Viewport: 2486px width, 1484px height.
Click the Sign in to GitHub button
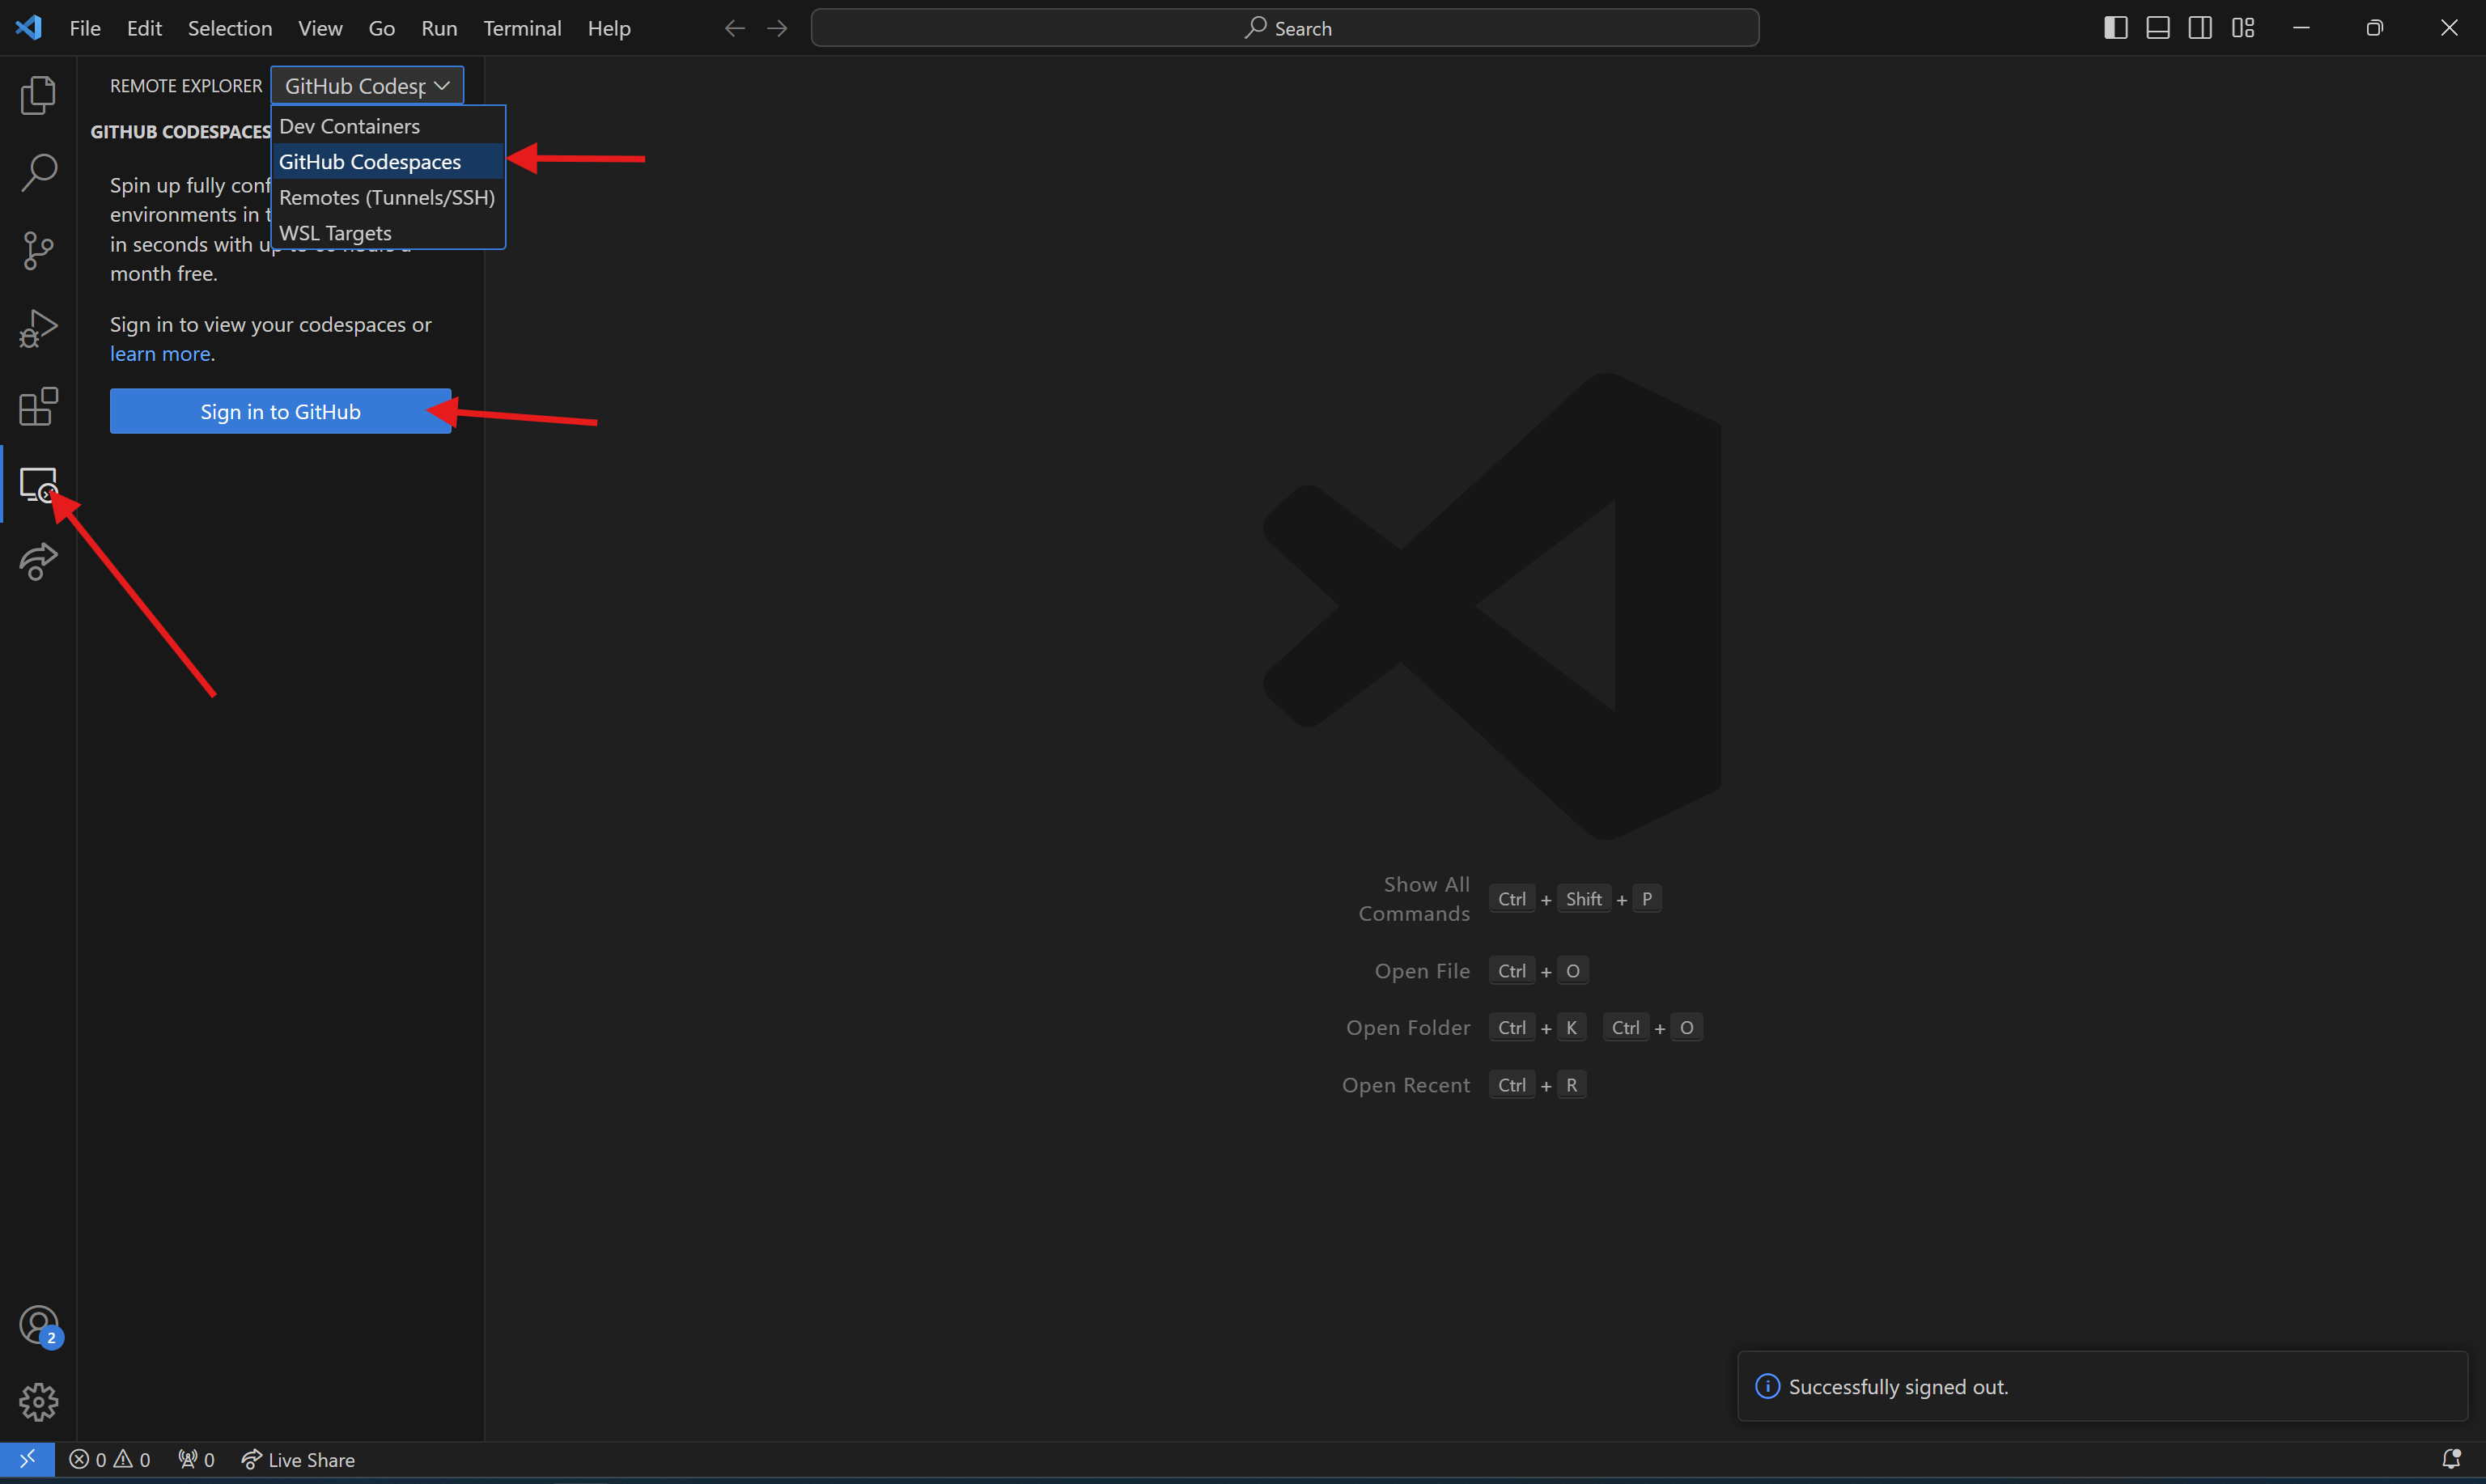(x=279, y=411)
